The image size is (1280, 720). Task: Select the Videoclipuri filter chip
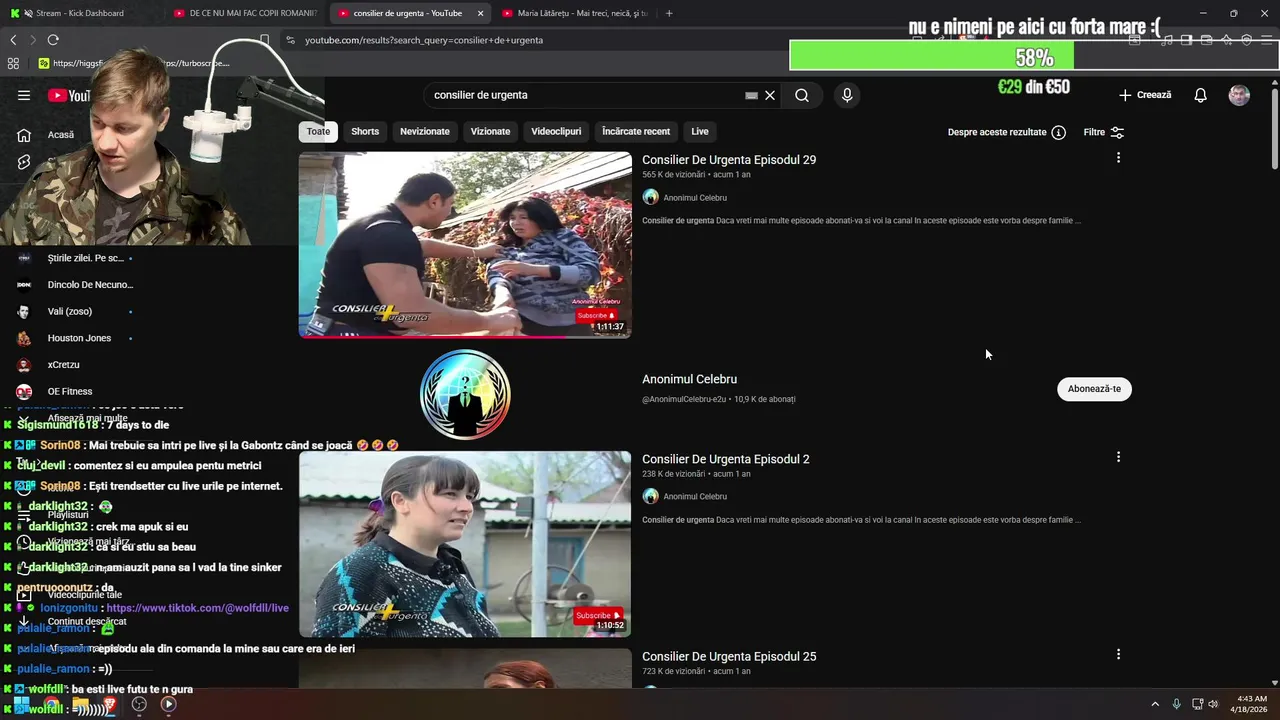[556, 131]
